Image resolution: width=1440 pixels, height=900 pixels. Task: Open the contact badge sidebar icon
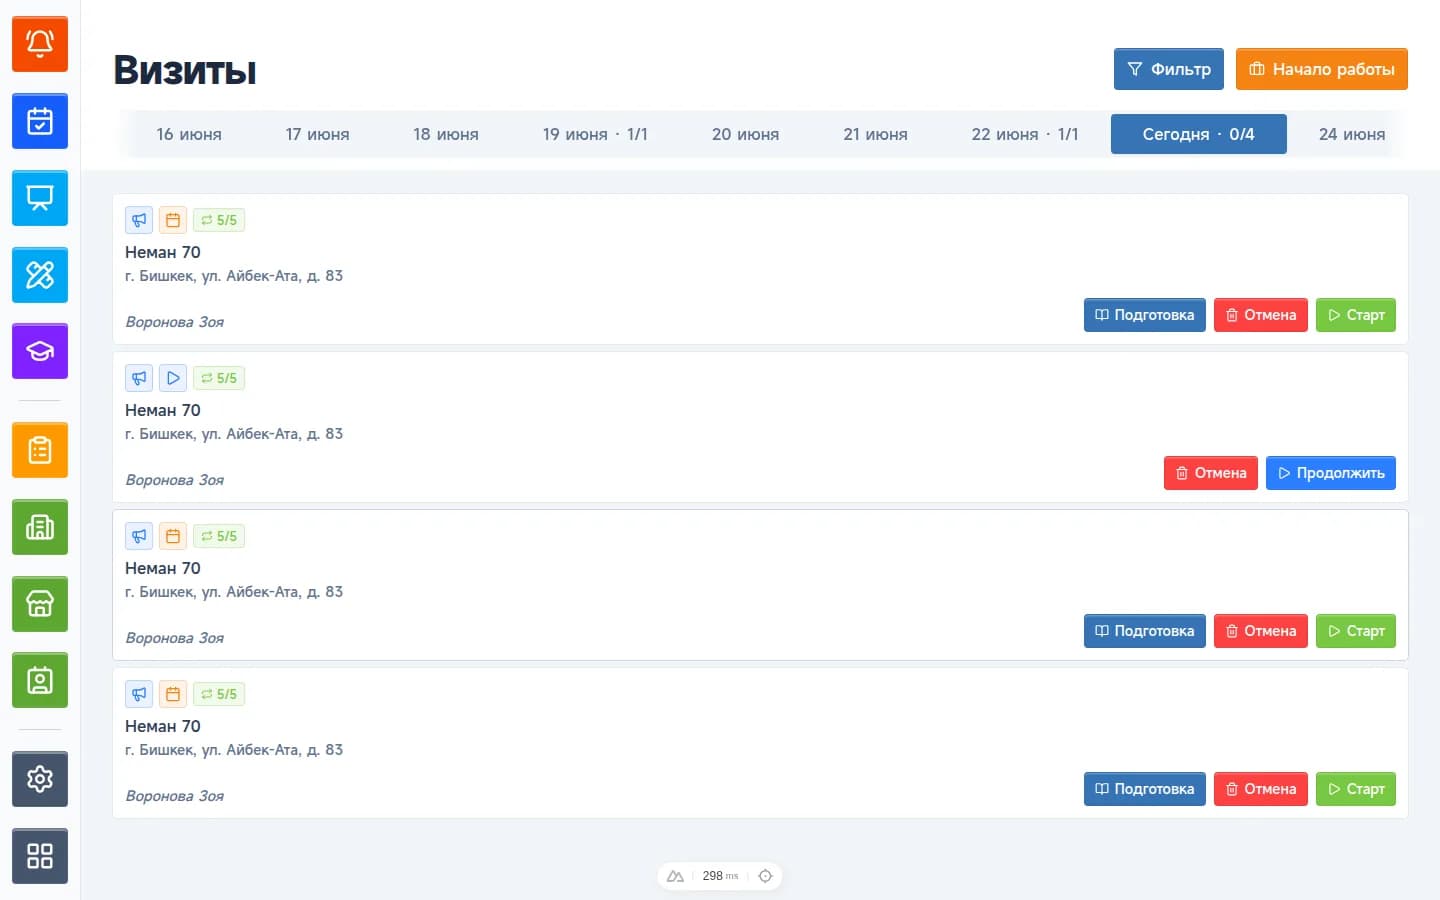40,680
